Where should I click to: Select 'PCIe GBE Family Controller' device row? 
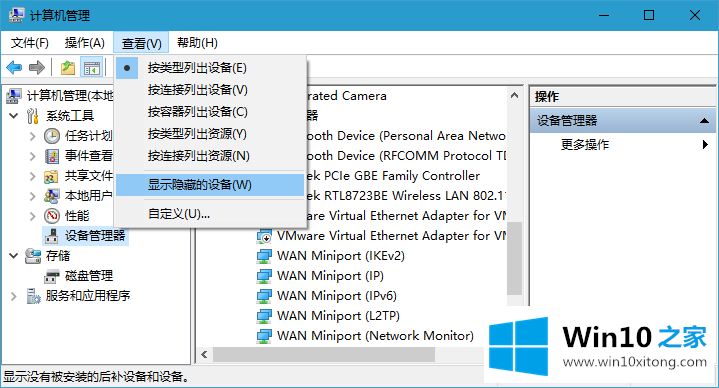[393, 176]
